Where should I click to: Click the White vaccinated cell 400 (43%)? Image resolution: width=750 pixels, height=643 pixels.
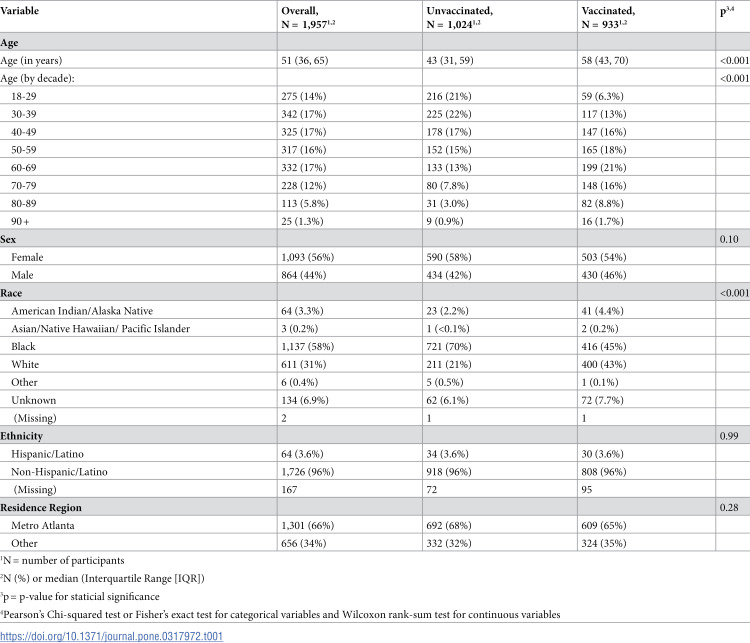(x=604, y=364)
